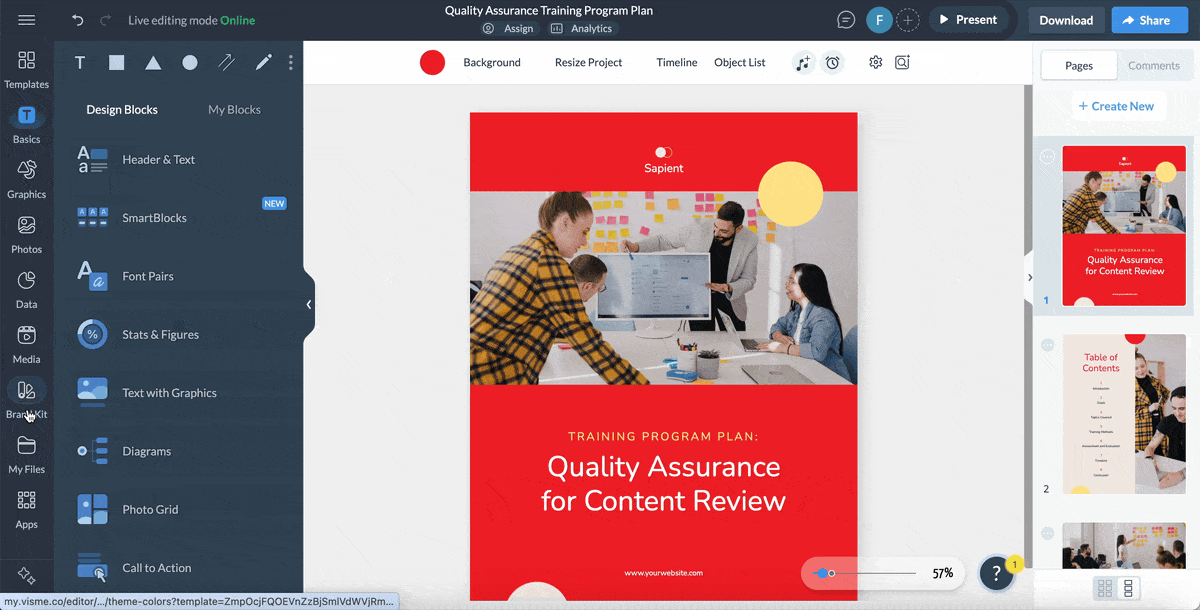
Task: Switch to the Comments tab
Action: pyautogui.click(x=1154, y=66)
